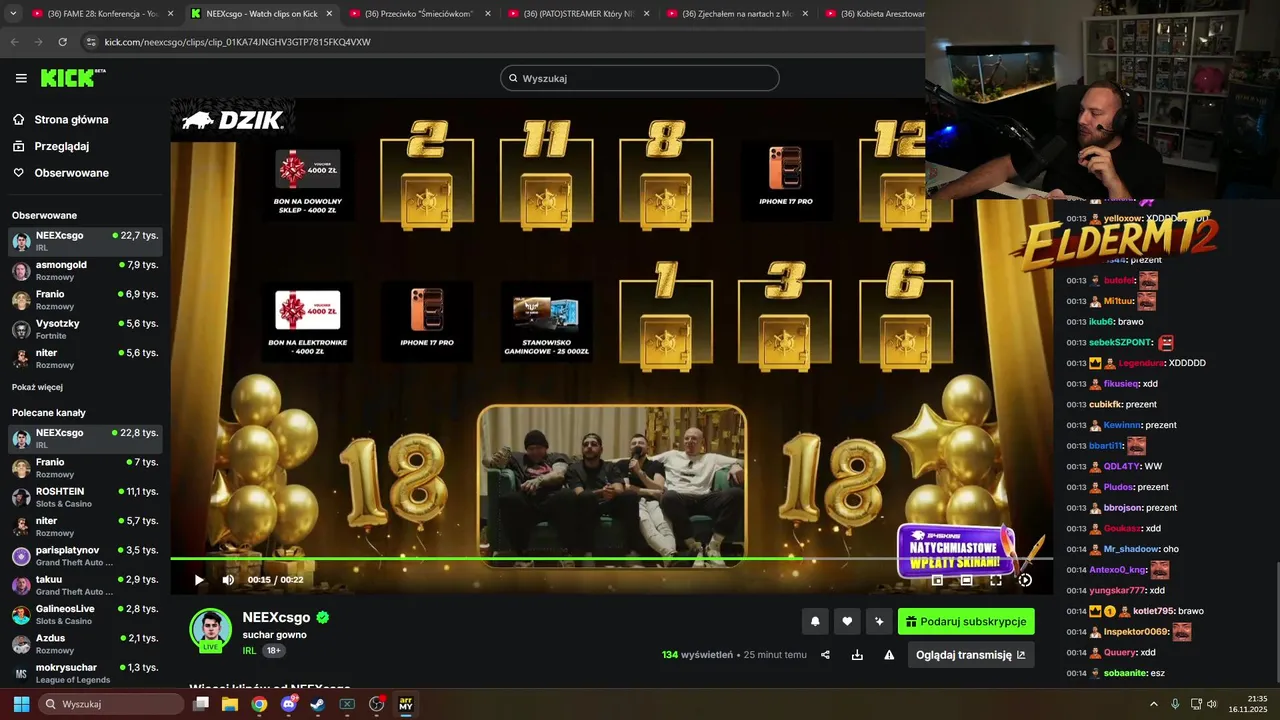This screenshot has height=720, width=1280.
Task: Click NEEXcsgo streamer avatar with LIVE badge
Action: (211, 630)
